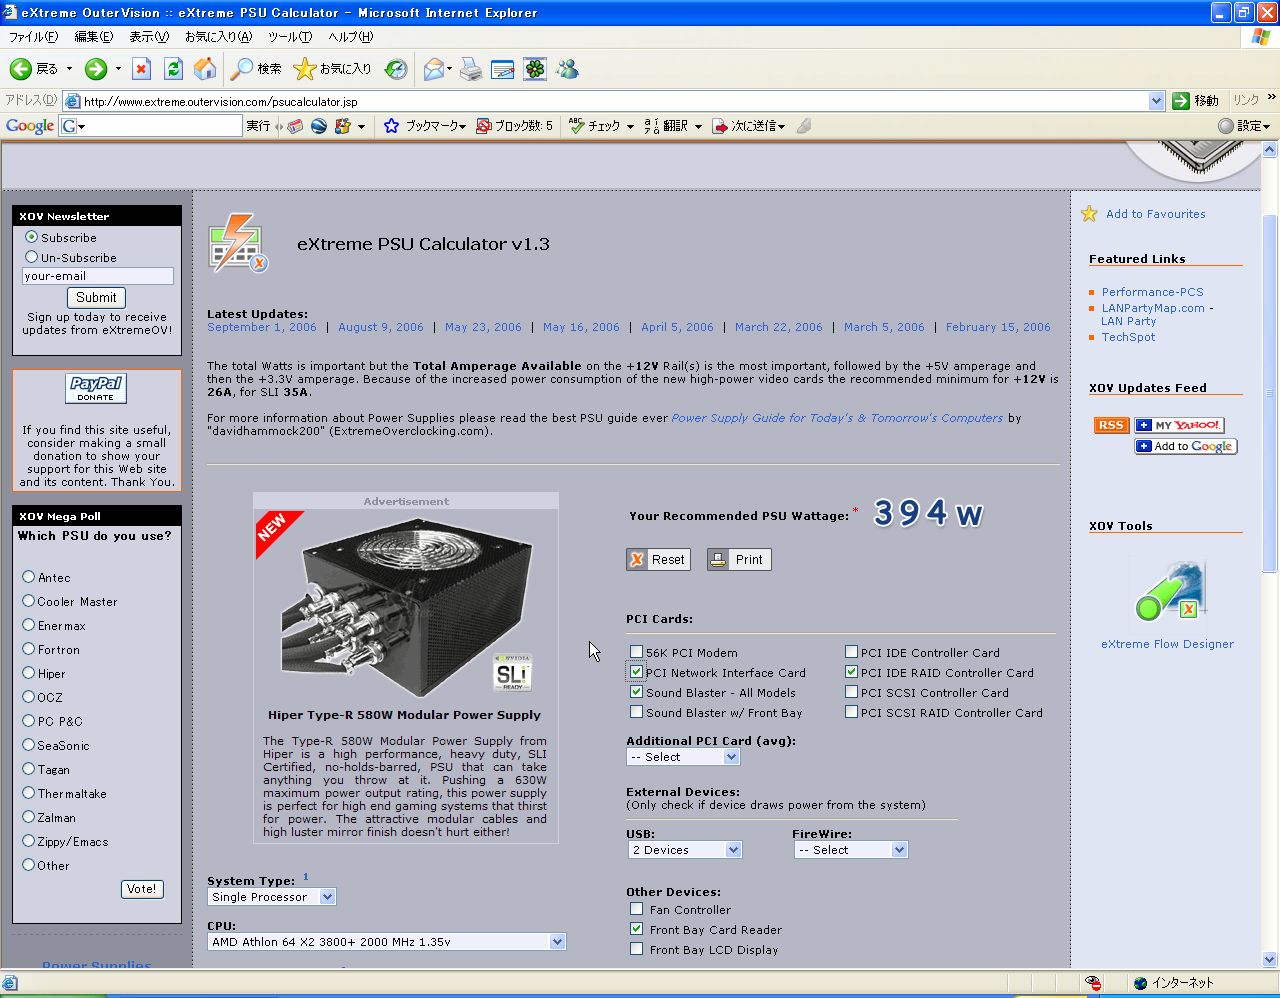Viewport: 1280px width, 998px height.
Task: Click the Add to My Yahoo badge
Action: click(1180, 425)
